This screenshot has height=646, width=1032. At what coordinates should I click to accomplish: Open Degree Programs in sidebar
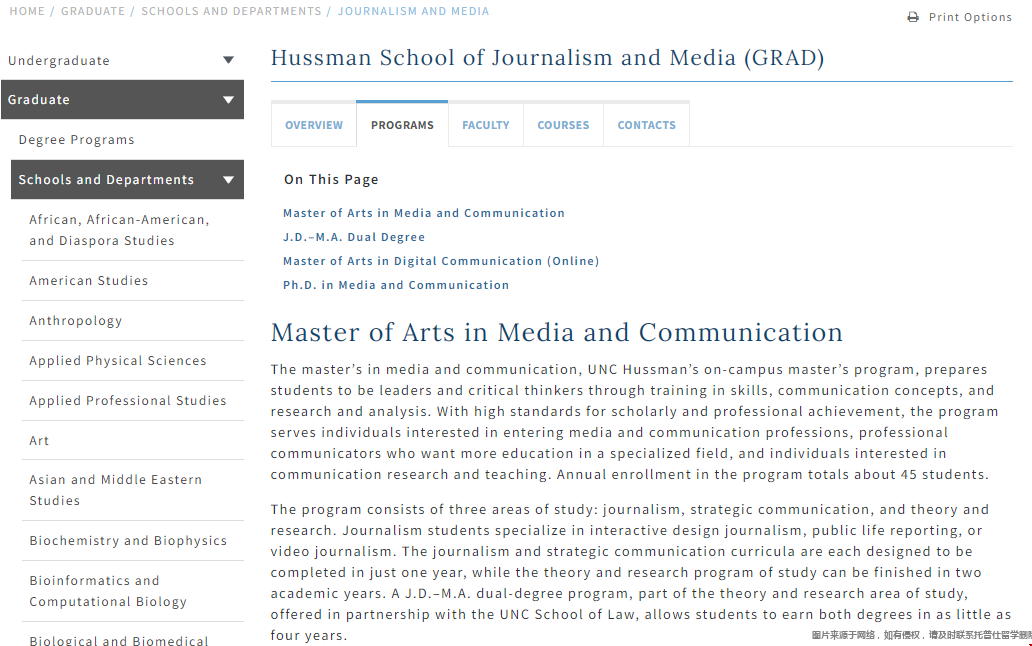tap(77, 140)
